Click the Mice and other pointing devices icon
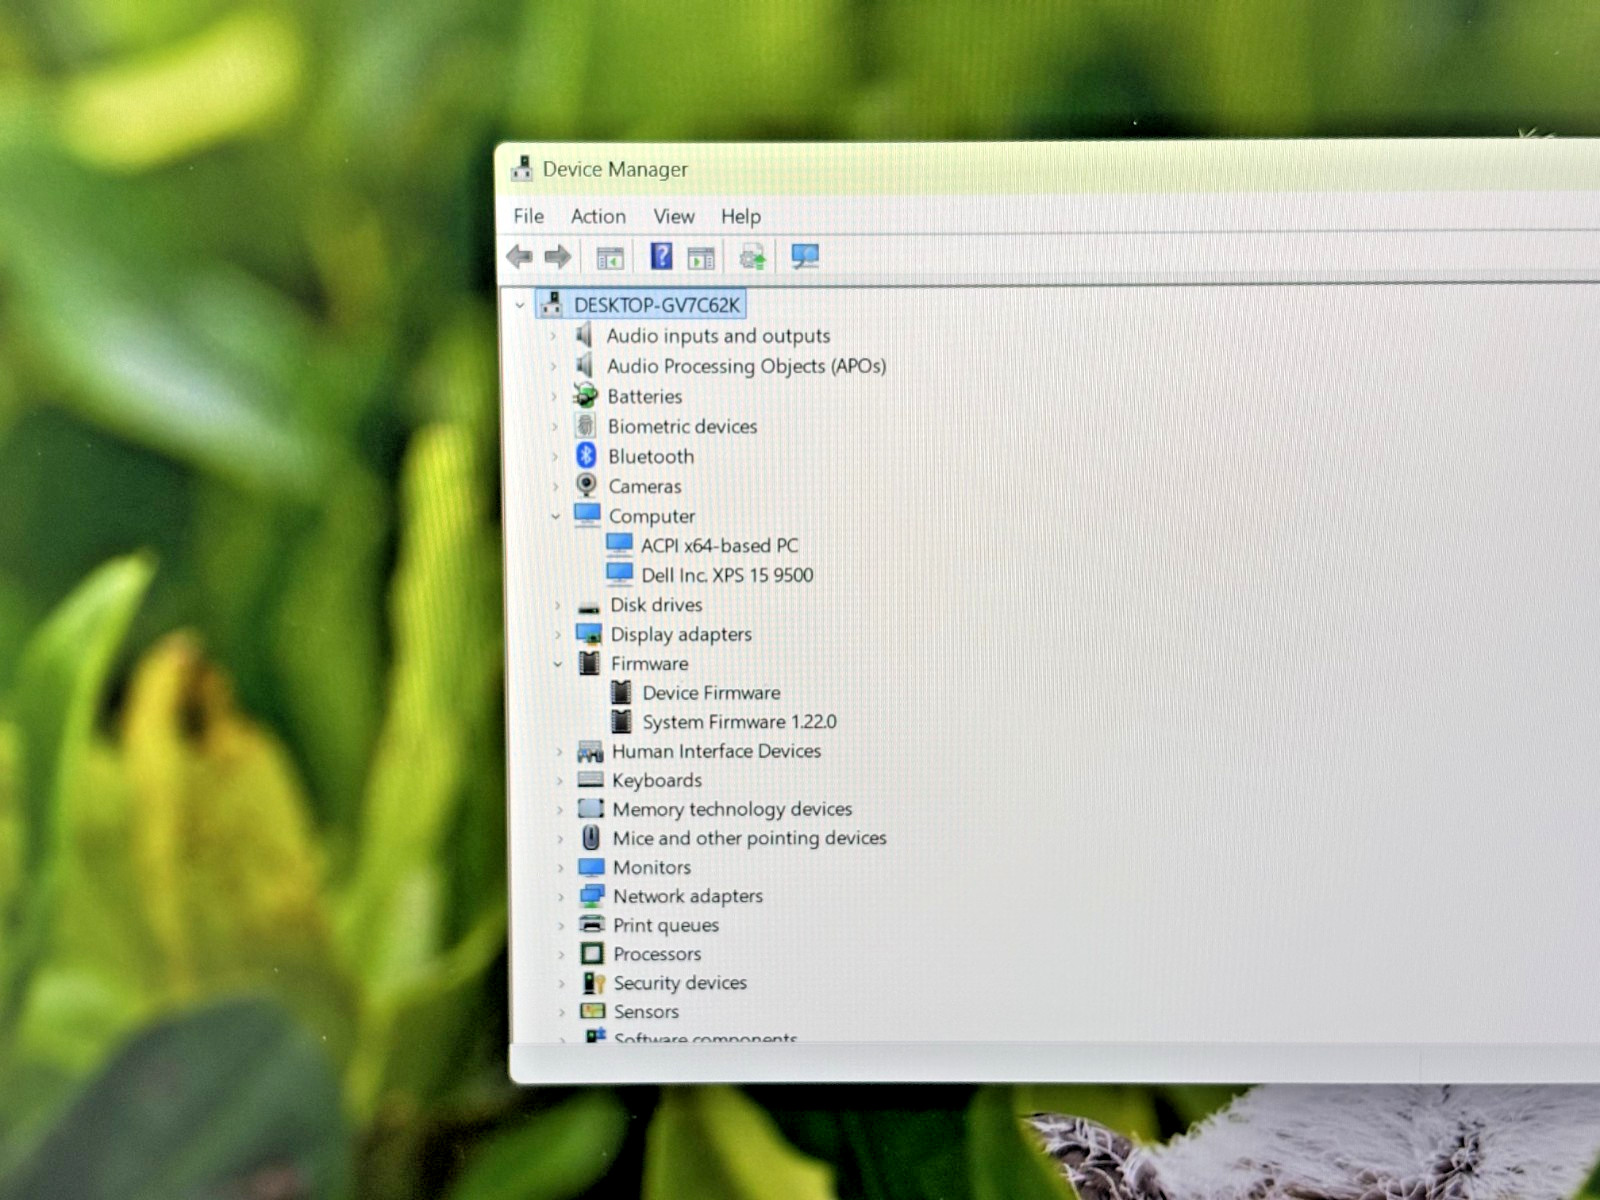Viewport: 1600px width, 1200px height. 592,837
